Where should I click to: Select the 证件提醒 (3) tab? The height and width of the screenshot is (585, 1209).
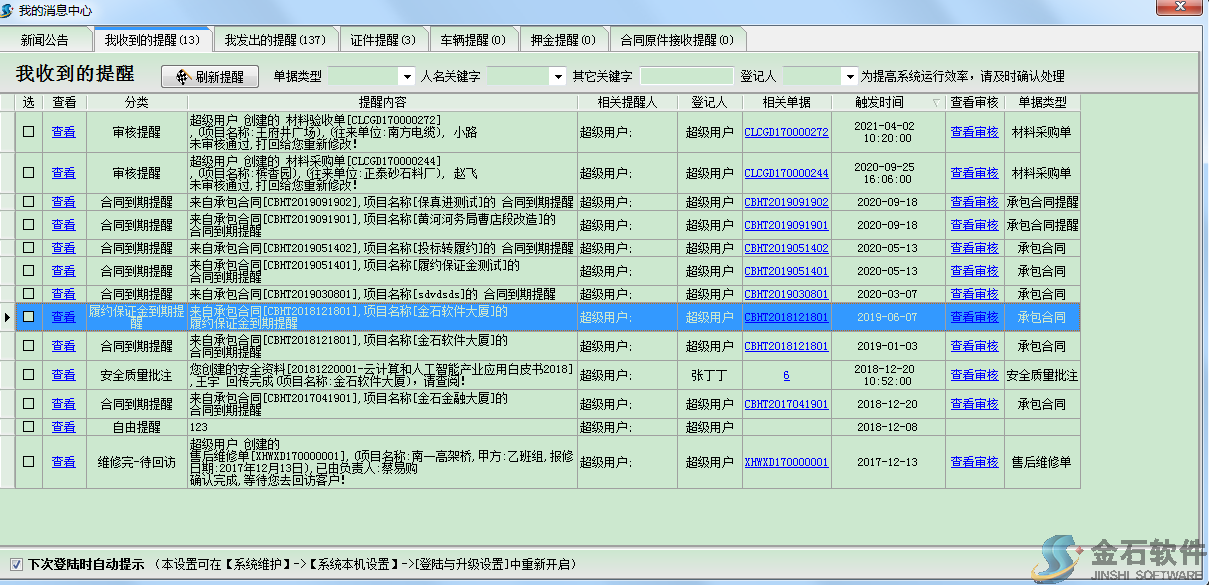(383, 41)
